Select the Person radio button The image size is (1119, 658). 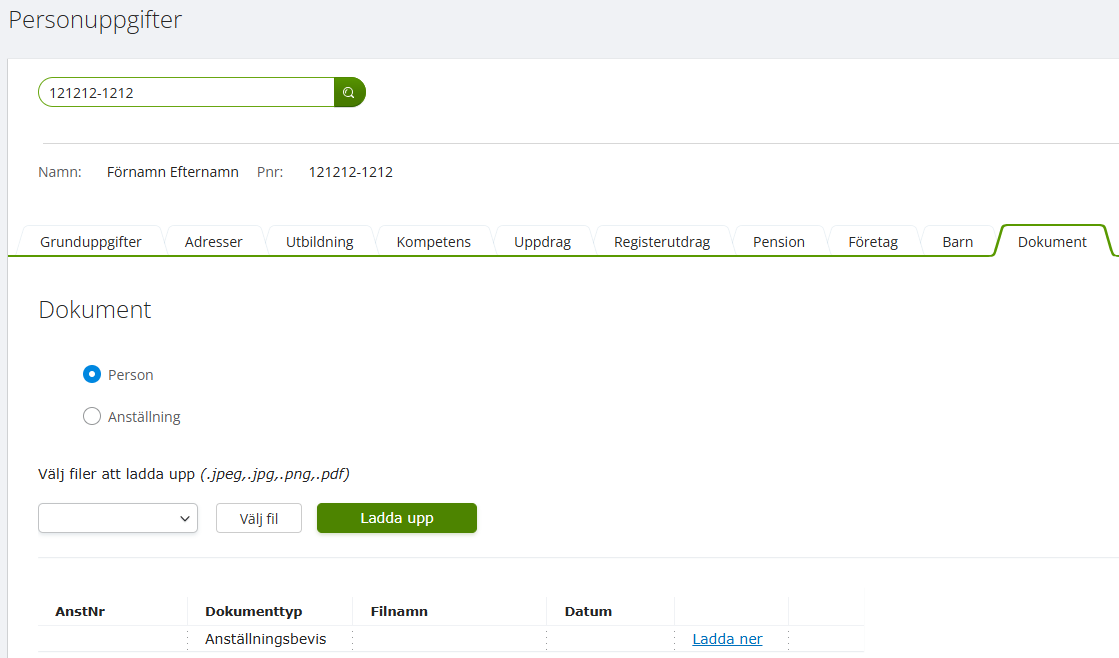point(92,375)
